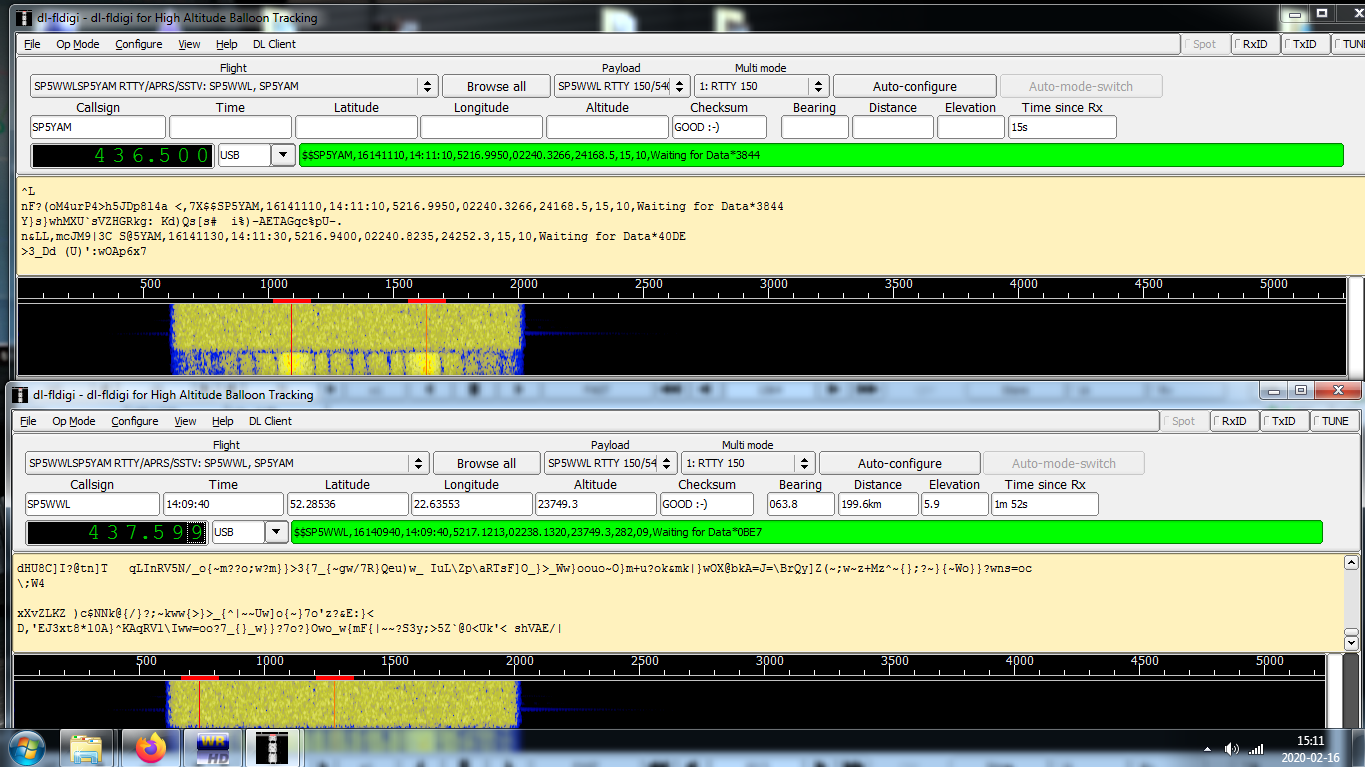Click Auto-configure in the upper window
Screen dimensions: 1365x767
(915, 86)
